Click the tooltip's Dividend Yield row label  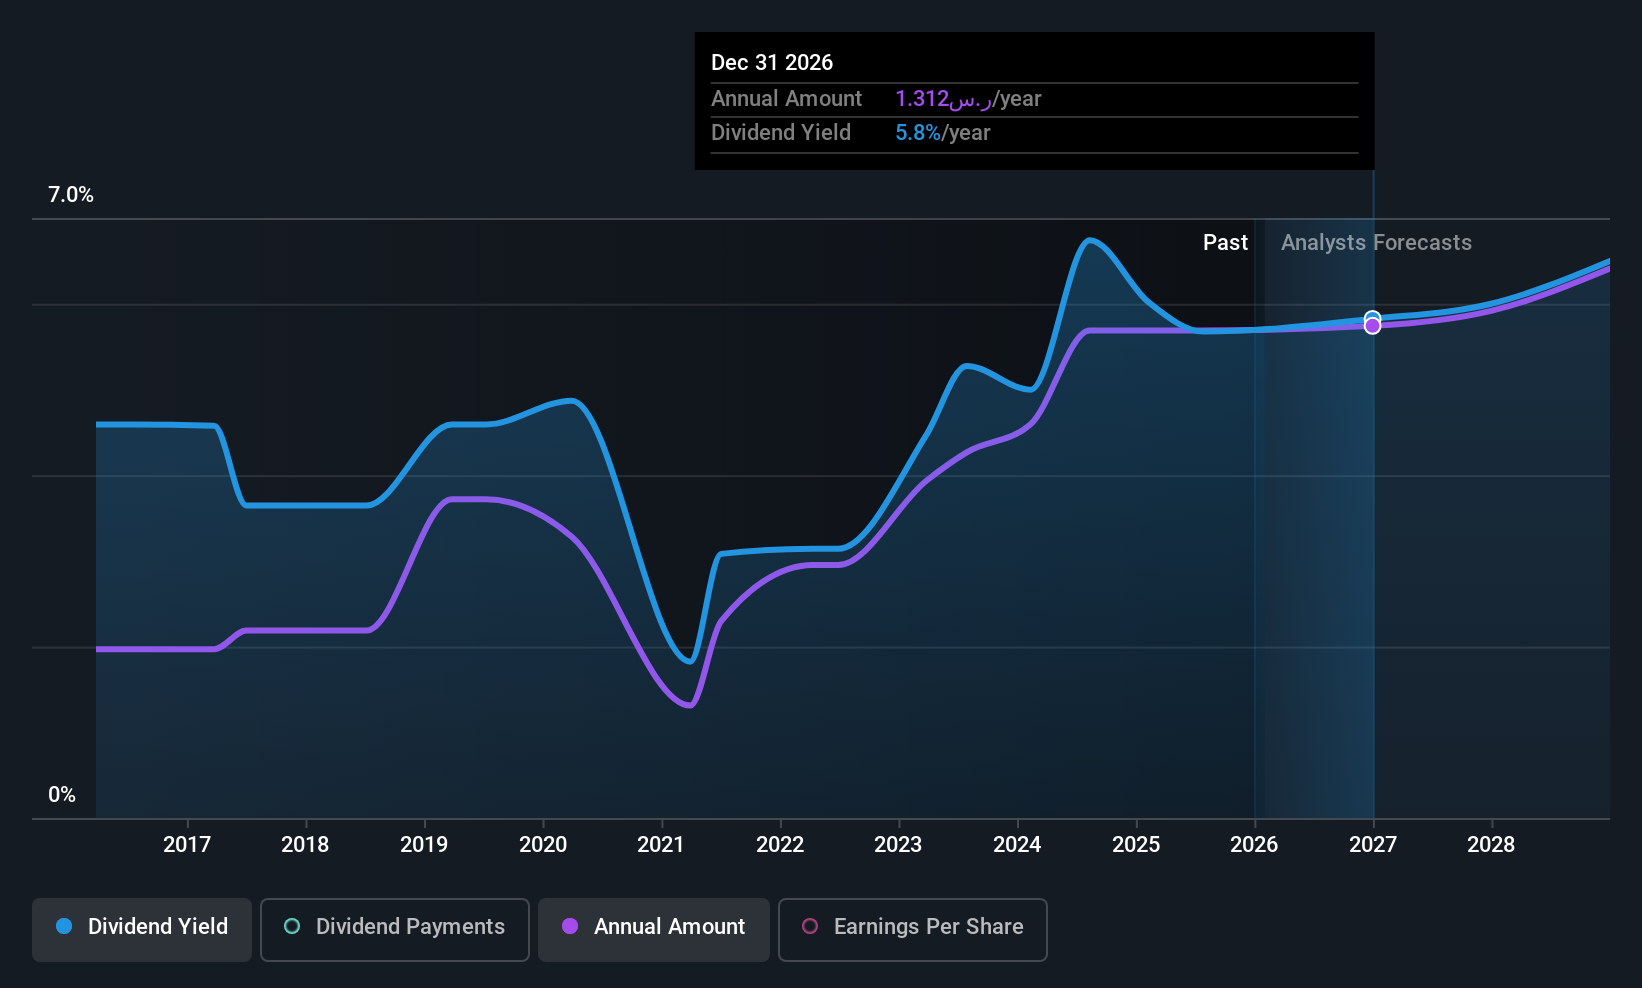click(x=781, y=133)
